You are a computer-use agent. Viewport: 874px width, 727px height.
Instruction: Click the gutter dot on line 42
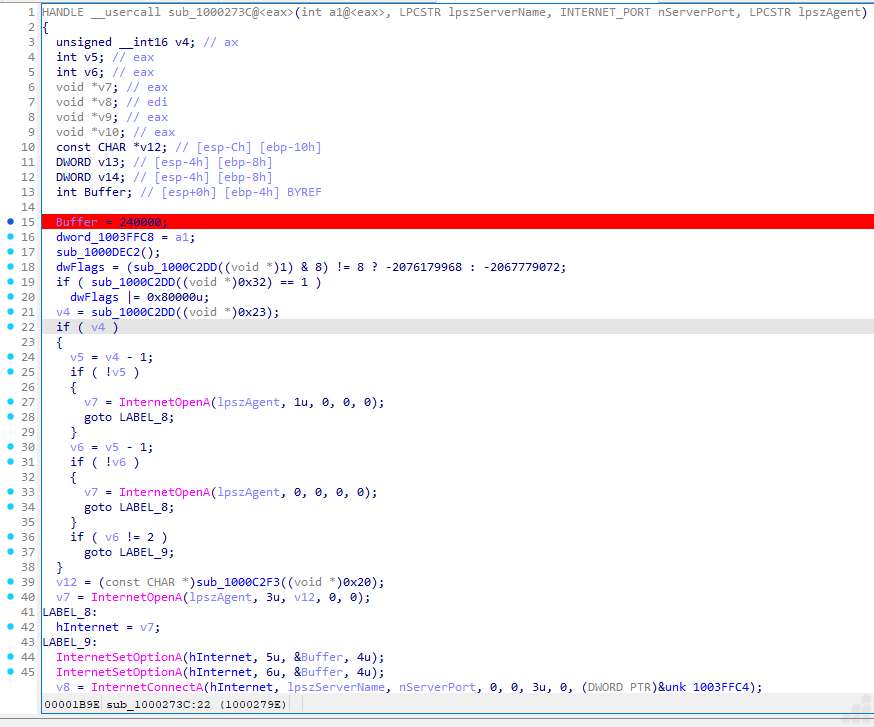coord(10,627)
